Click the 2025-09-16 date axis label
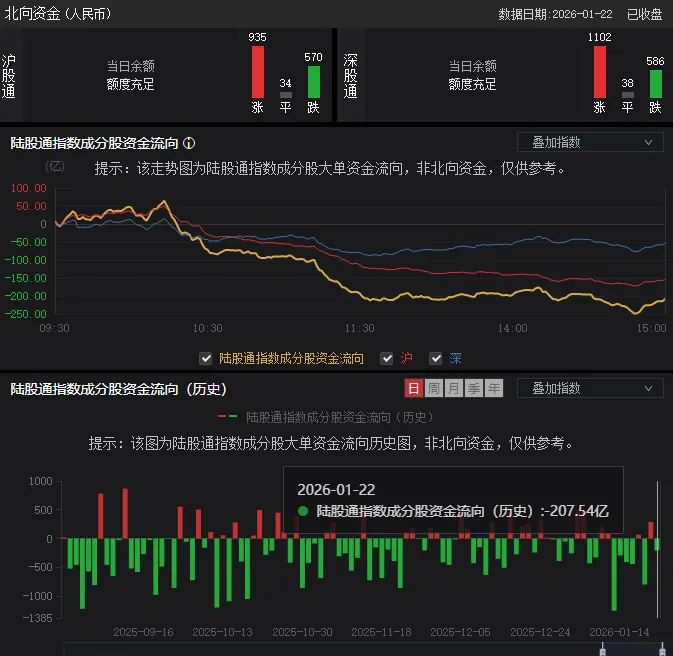Image resolution: width=673 pixels, height=656 pixels. click(143, 632)
